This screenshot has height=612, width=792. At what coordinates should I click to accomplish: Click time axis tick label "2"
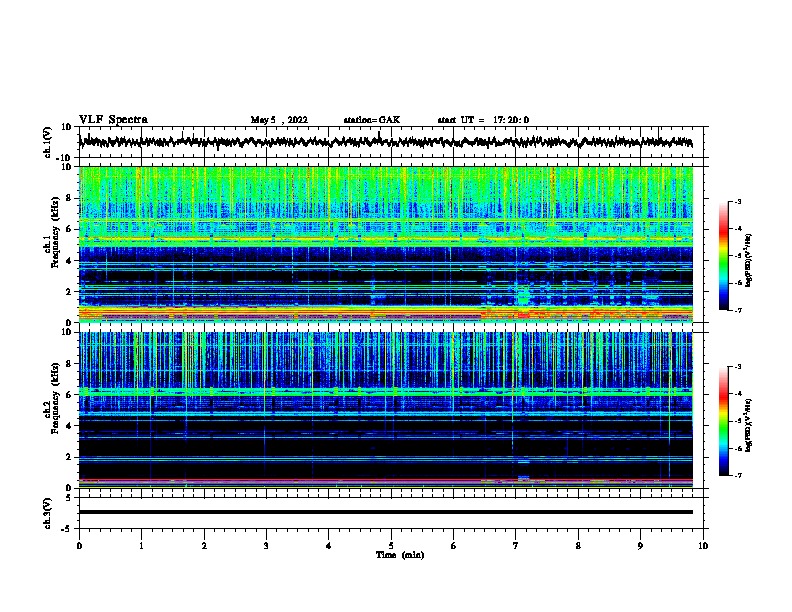click(x=204, y=546)
